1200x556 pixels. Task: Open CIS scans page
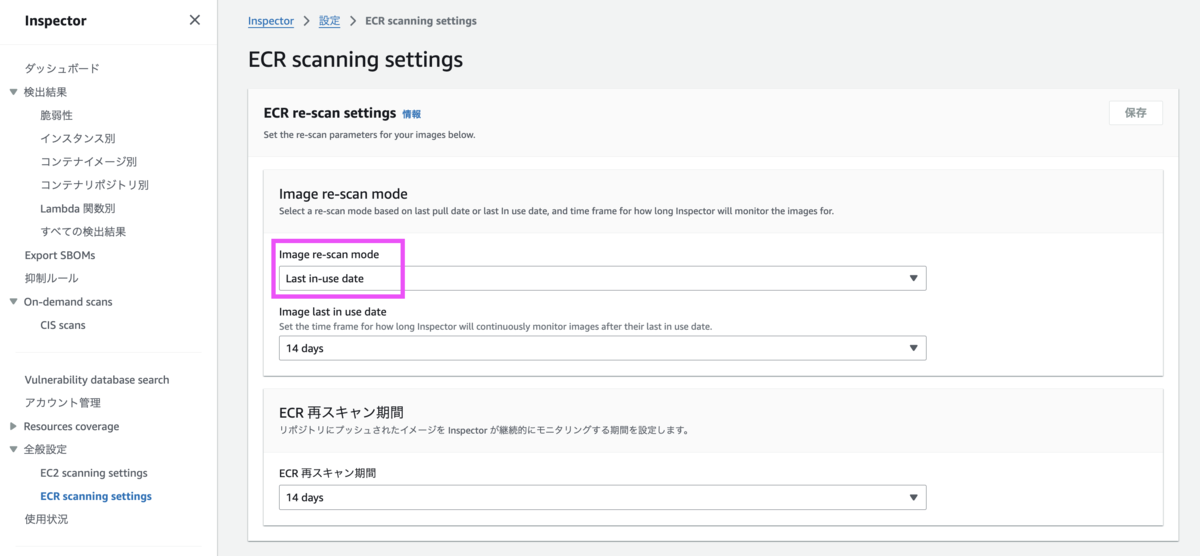pyautogui.click(x=63, y=325)
